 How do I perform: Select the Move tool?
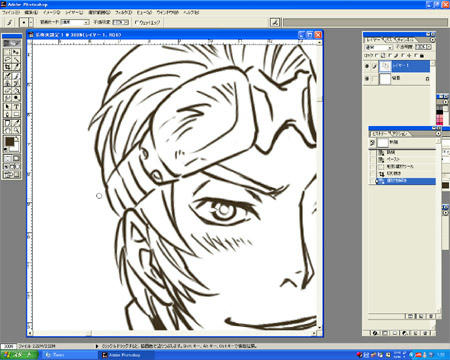point(16,51)
